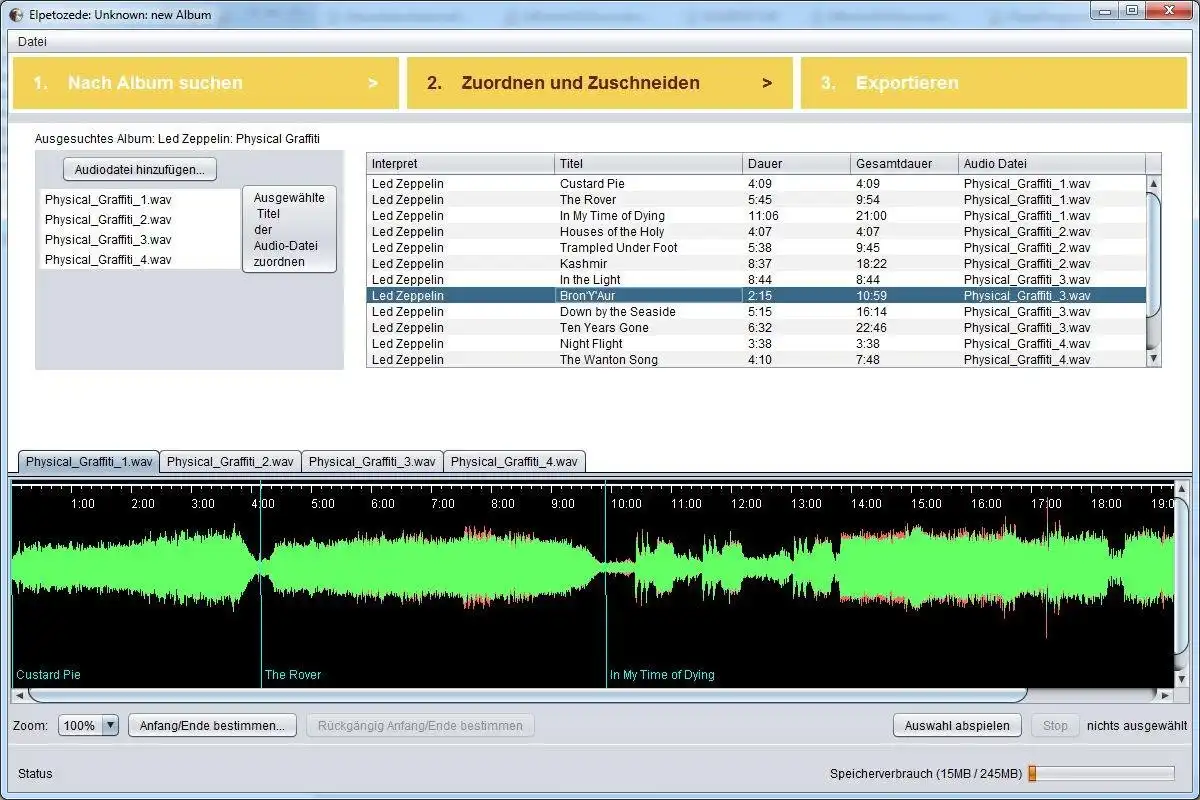
Task: Select Down by the Seaside row
Action: 756,312
